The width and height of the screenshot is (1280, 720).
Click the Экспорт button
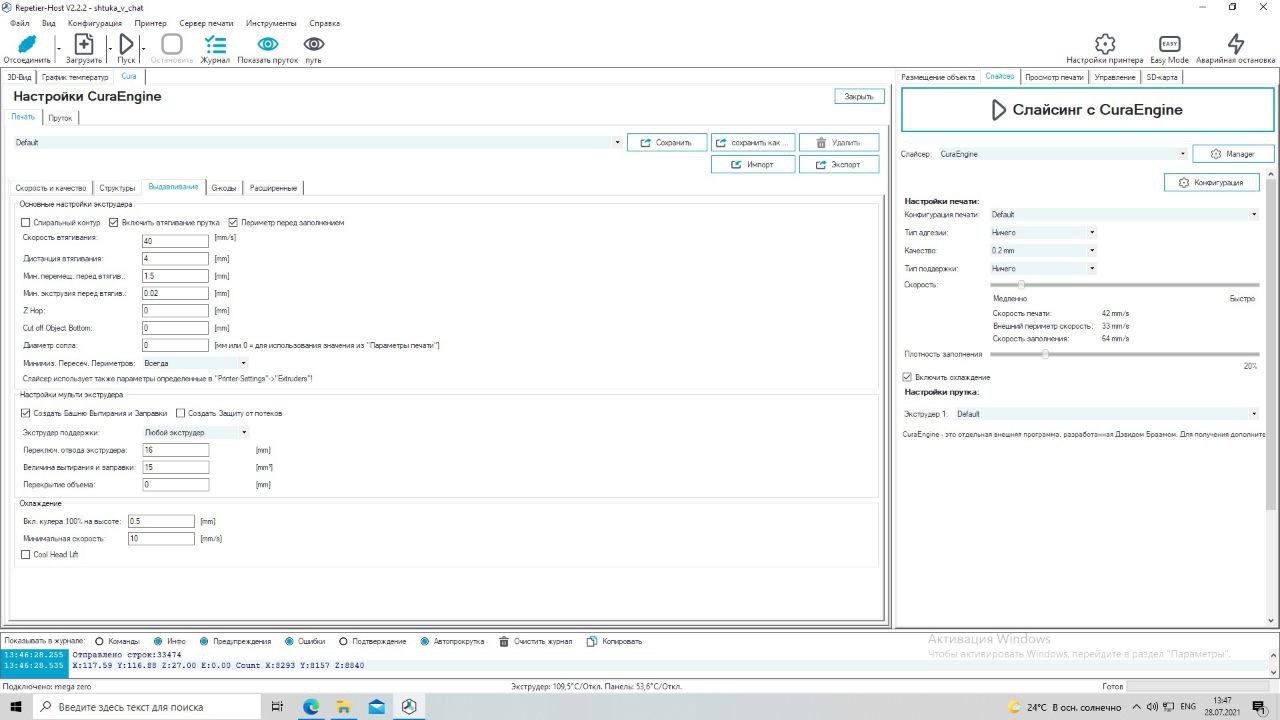pyautogui.click(x=839, y=165)
